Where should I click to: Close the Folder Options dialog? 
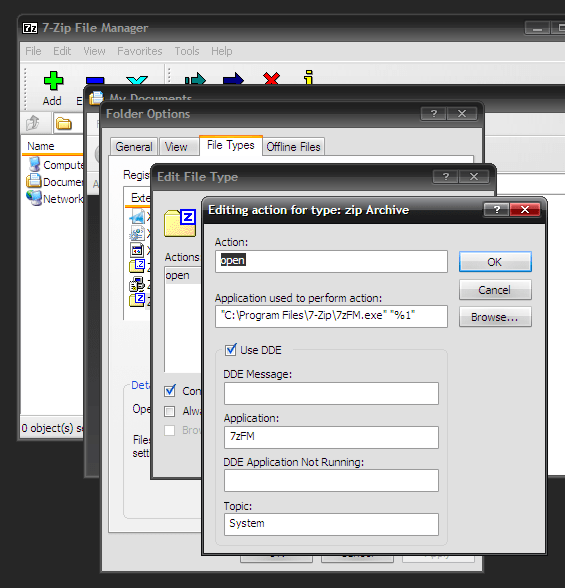point(462,114)
